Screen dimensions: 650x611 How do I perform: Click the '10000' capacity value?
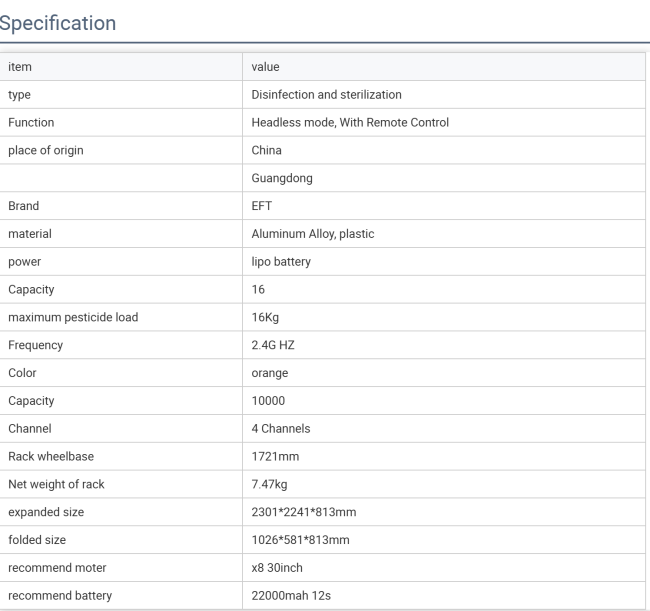coord(268,401)
